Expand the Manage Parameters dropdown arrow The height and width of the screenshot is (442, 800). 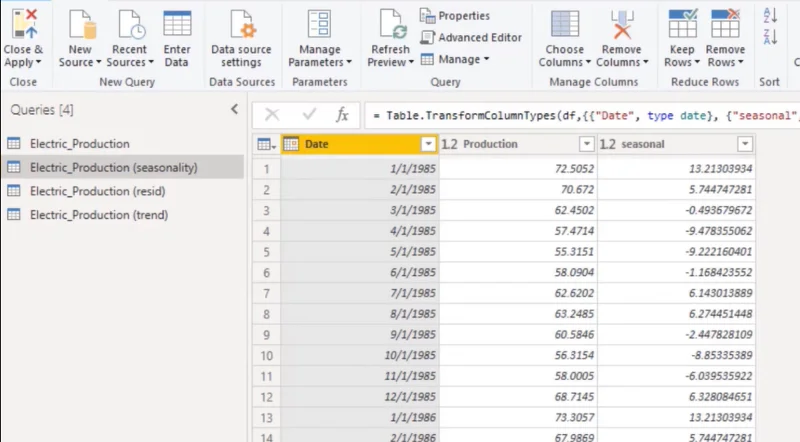pyautogui.click(x=349, y=63)
